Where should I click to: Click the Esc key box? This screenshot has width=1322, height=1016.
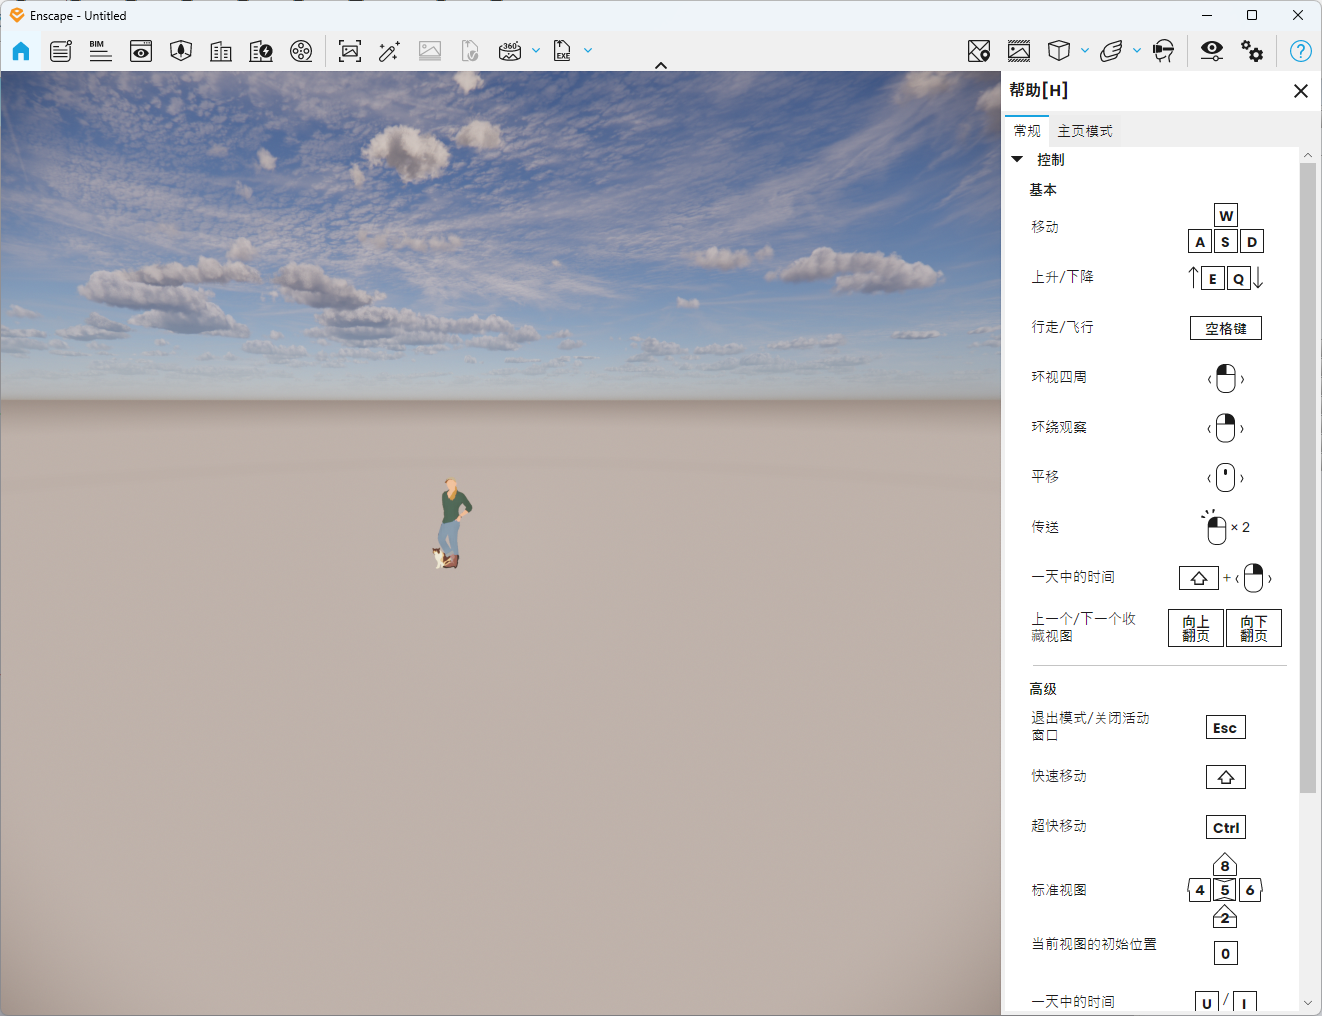pyautogui.click(x=1226, y=728)
